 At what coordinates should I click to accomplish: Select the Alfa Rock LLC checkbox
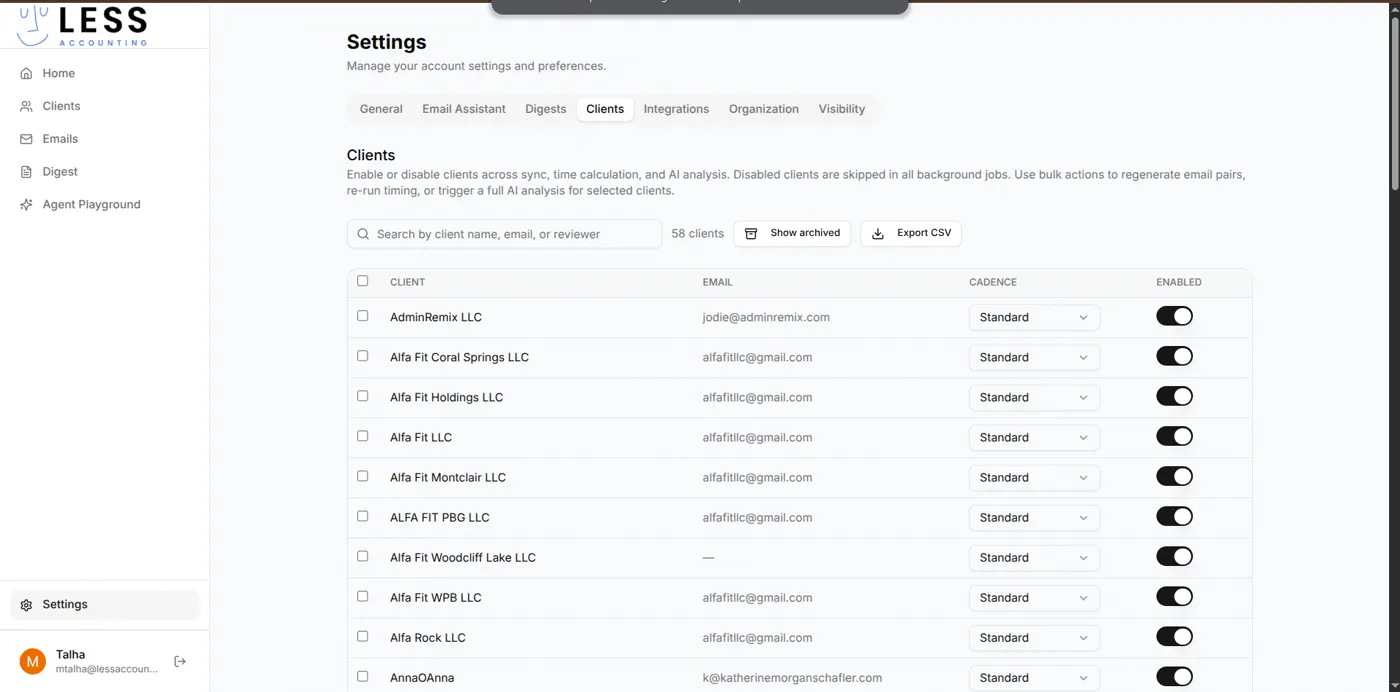(362, 636)
